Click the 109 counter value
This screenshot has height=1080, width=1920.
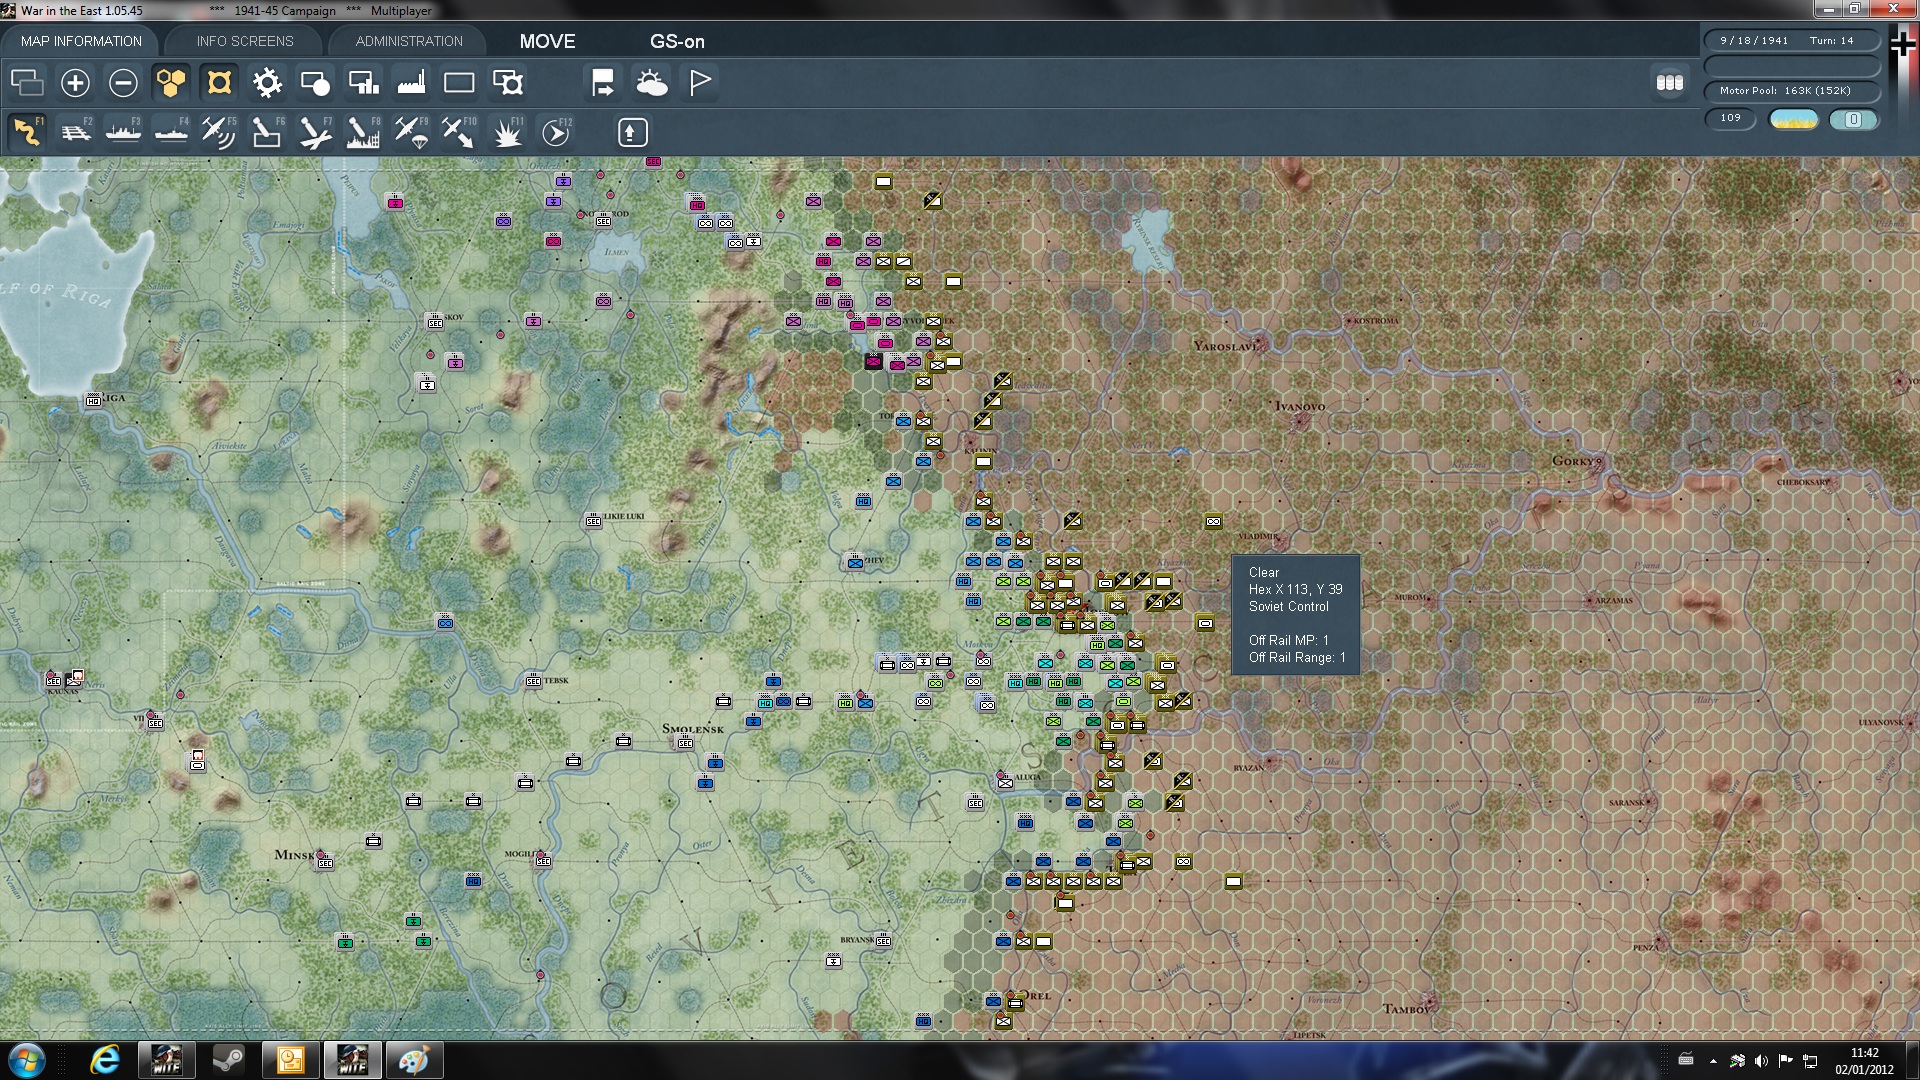(x=1730, y=118)
